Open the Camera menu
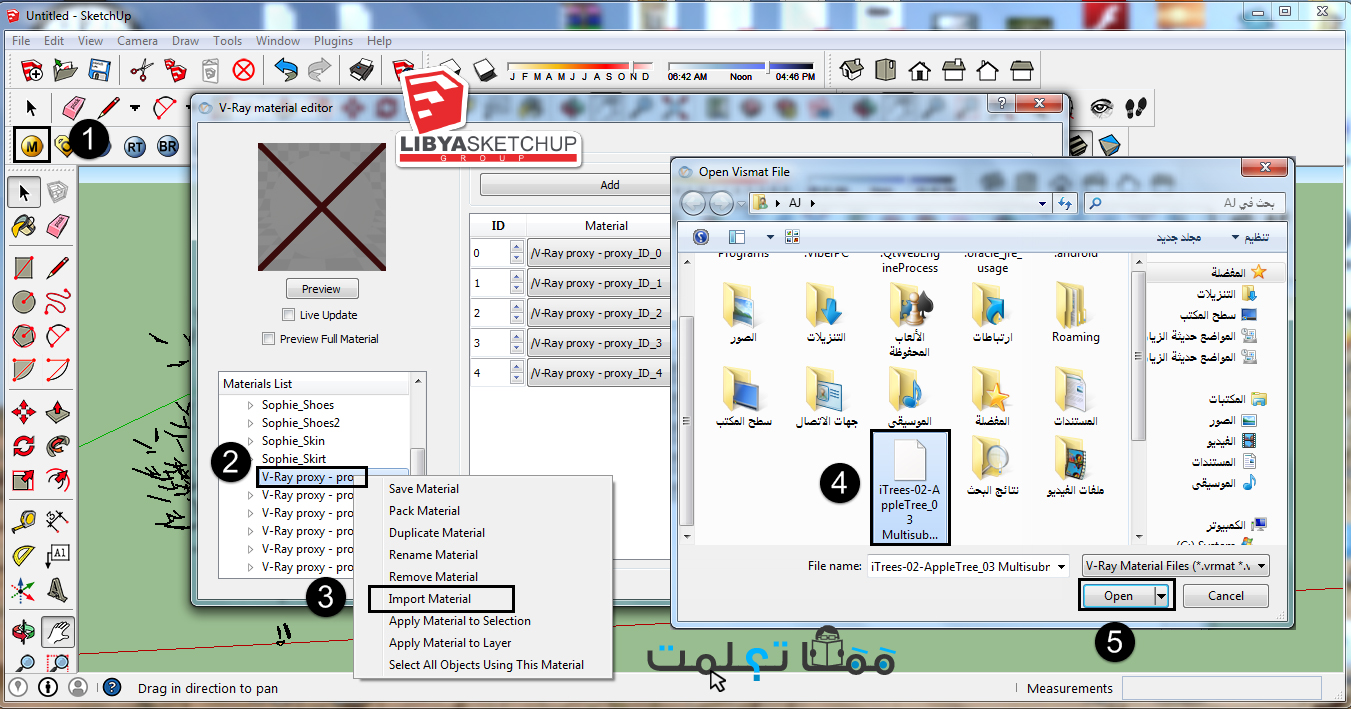The height and width of the screenshot is (709, 1351). [x=137, y=41]
